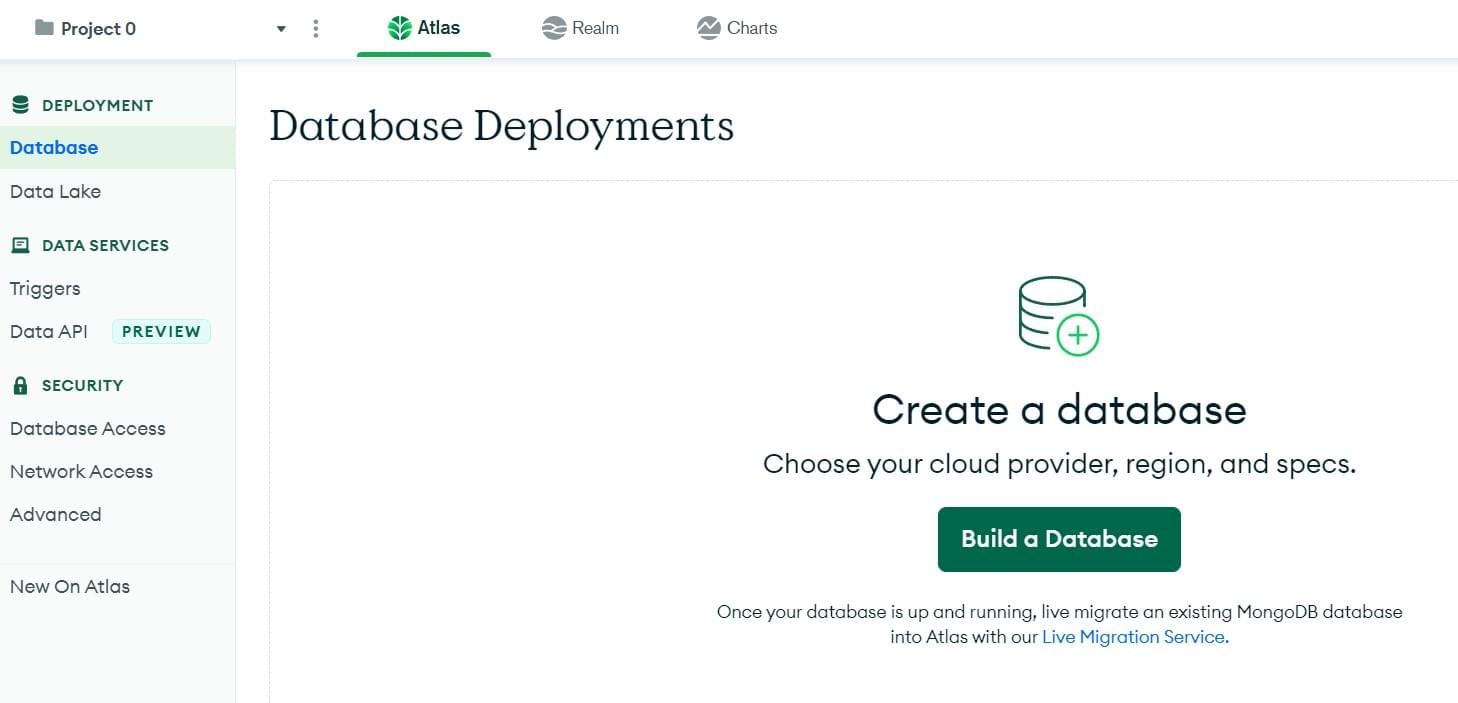
Task: Switch to the Realm tab
Action: point(581,28)
